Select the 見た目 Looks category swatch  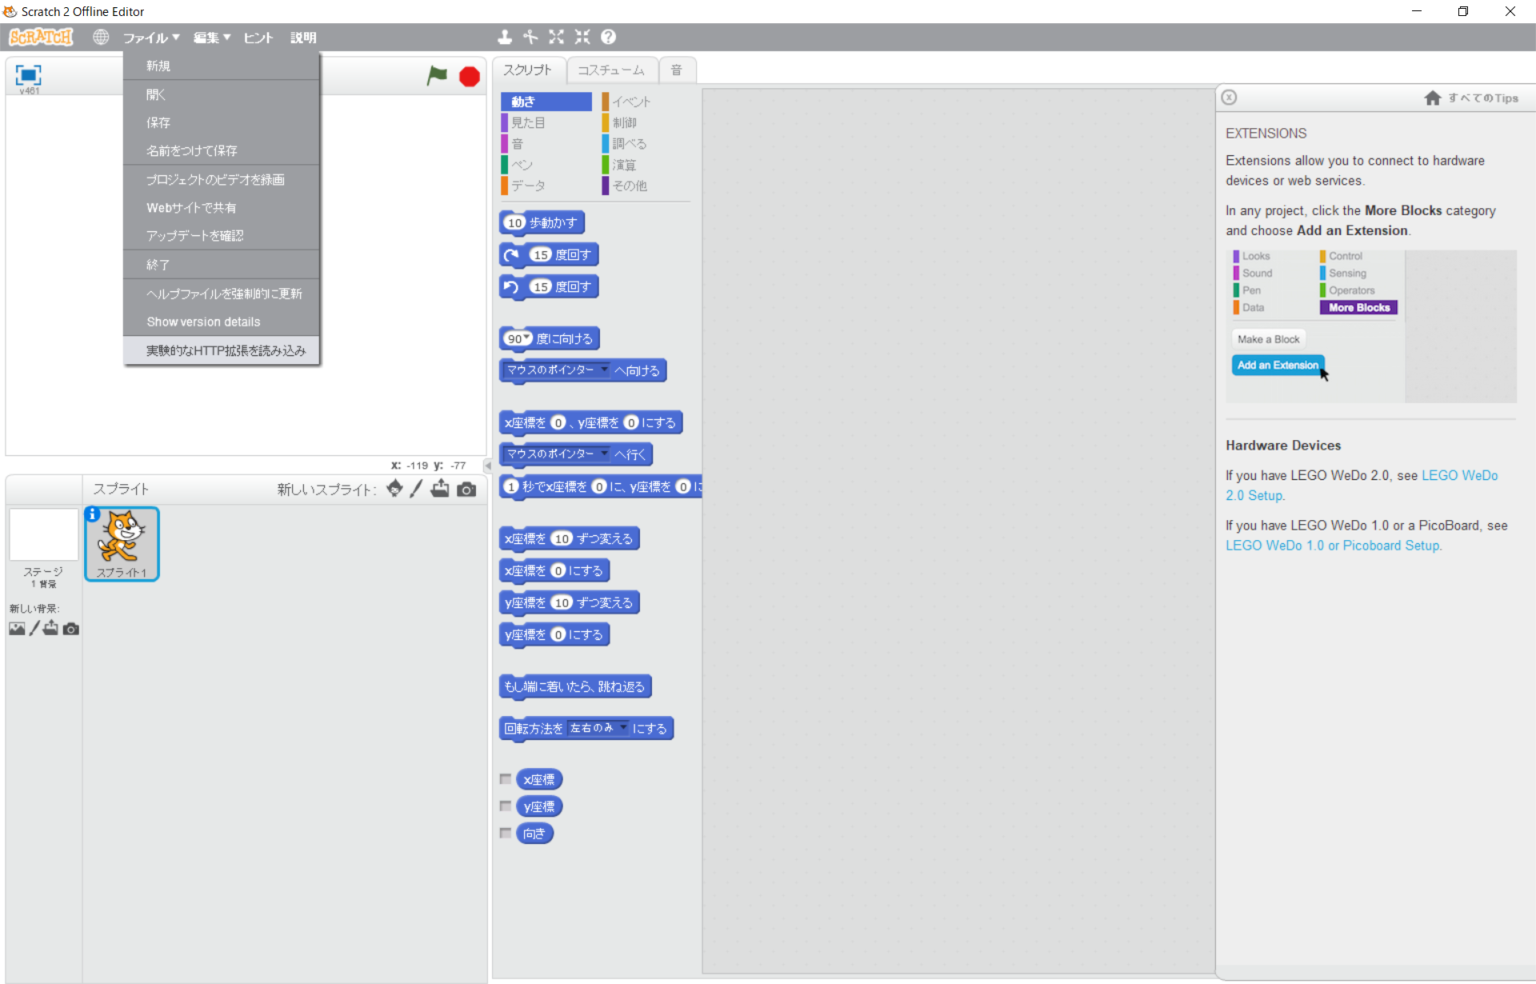point(528,123)
